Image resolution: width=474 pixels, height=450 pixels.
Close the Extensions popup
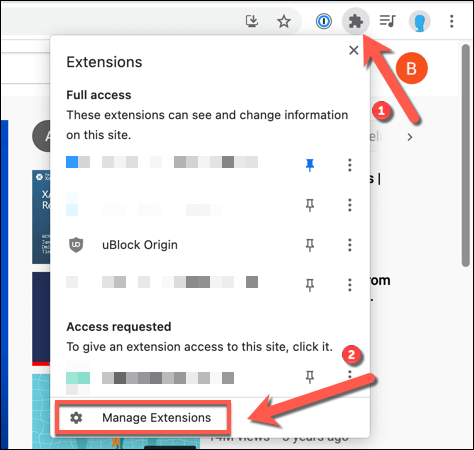click(354, 50)
